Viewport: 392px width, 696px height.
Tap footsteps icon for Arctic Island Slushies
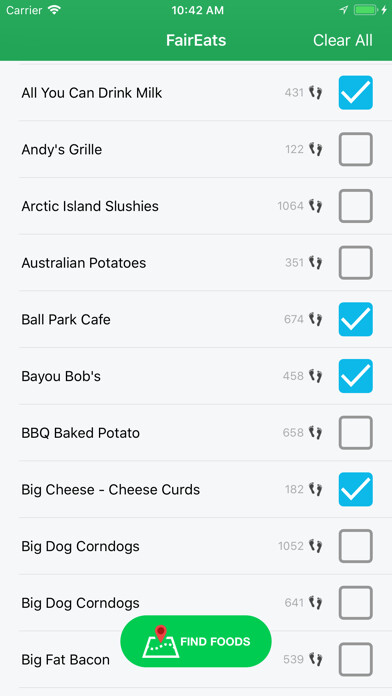(316, 206)
